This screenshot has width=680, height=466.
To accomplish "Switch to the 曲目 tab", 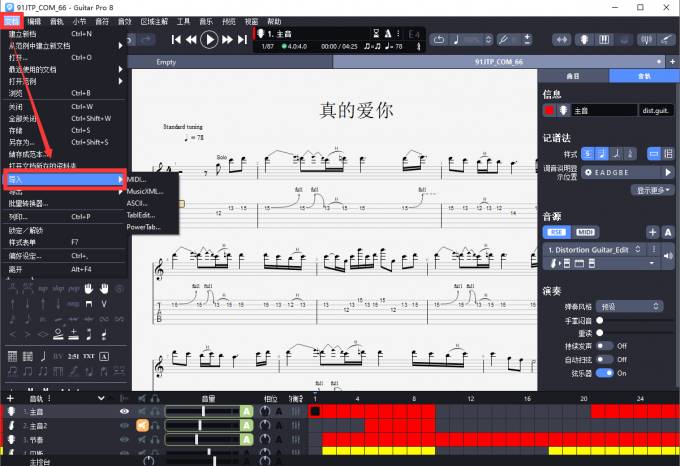I will click(x=573, y=75).
